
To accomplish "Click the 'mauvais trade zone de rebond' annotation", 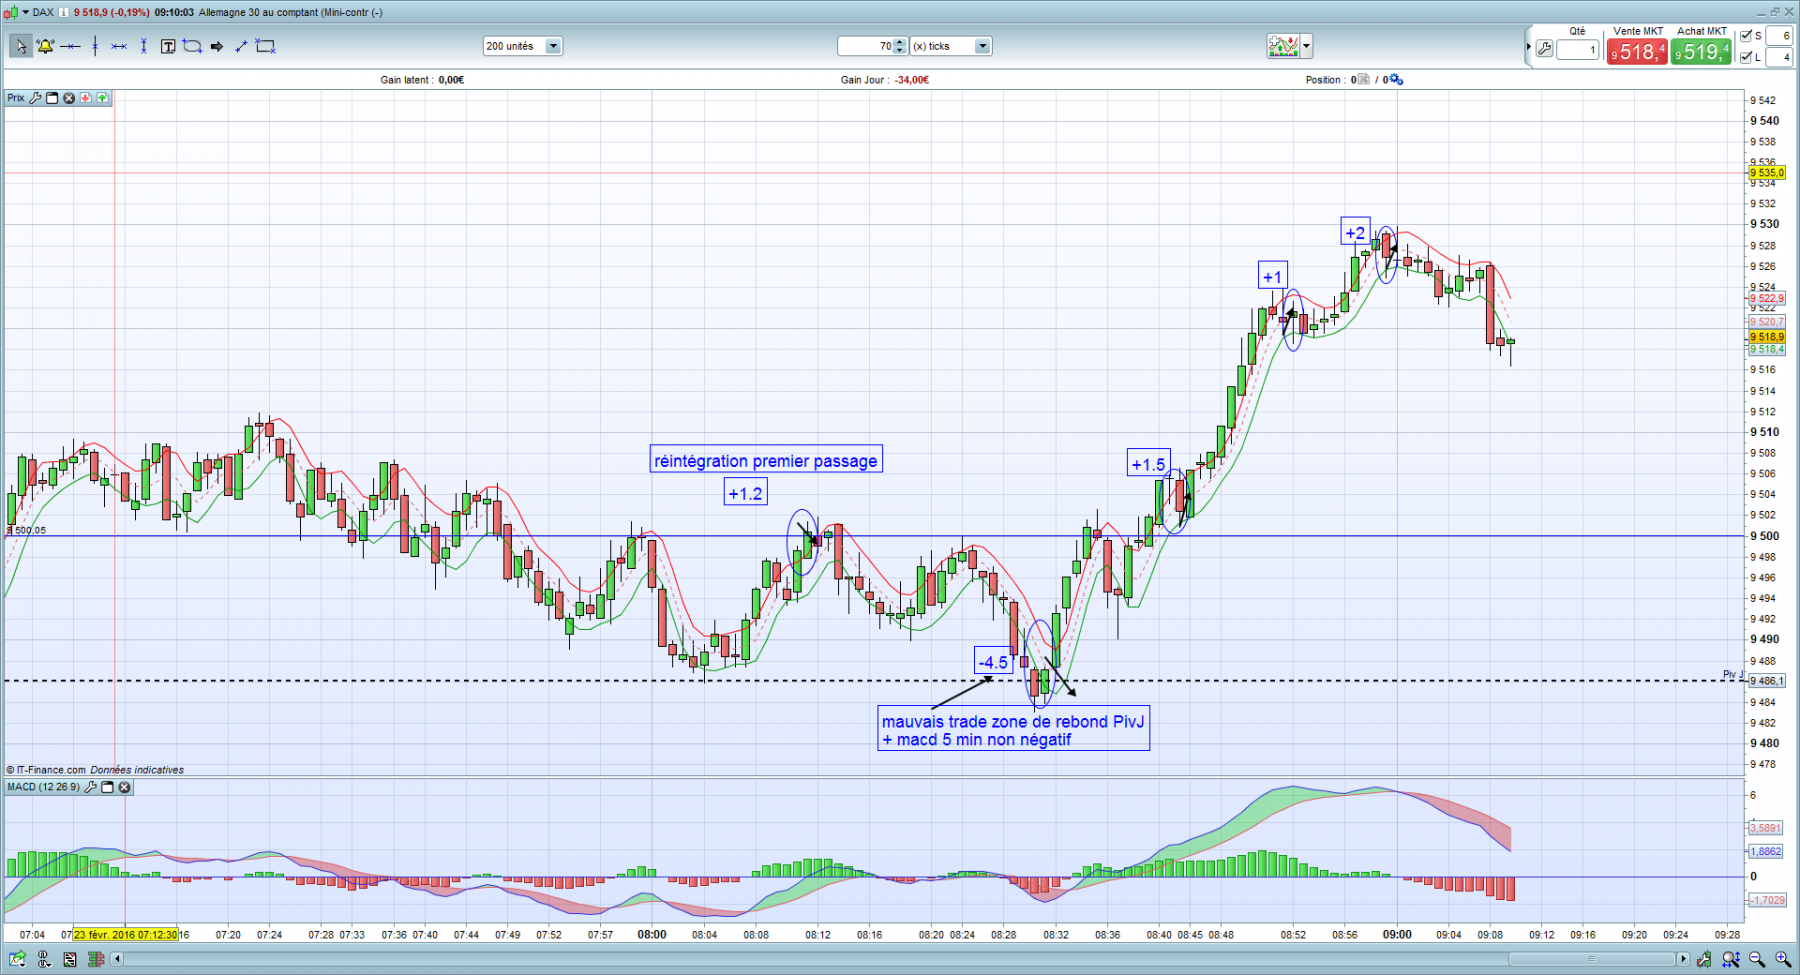I will pos(1013,730).
